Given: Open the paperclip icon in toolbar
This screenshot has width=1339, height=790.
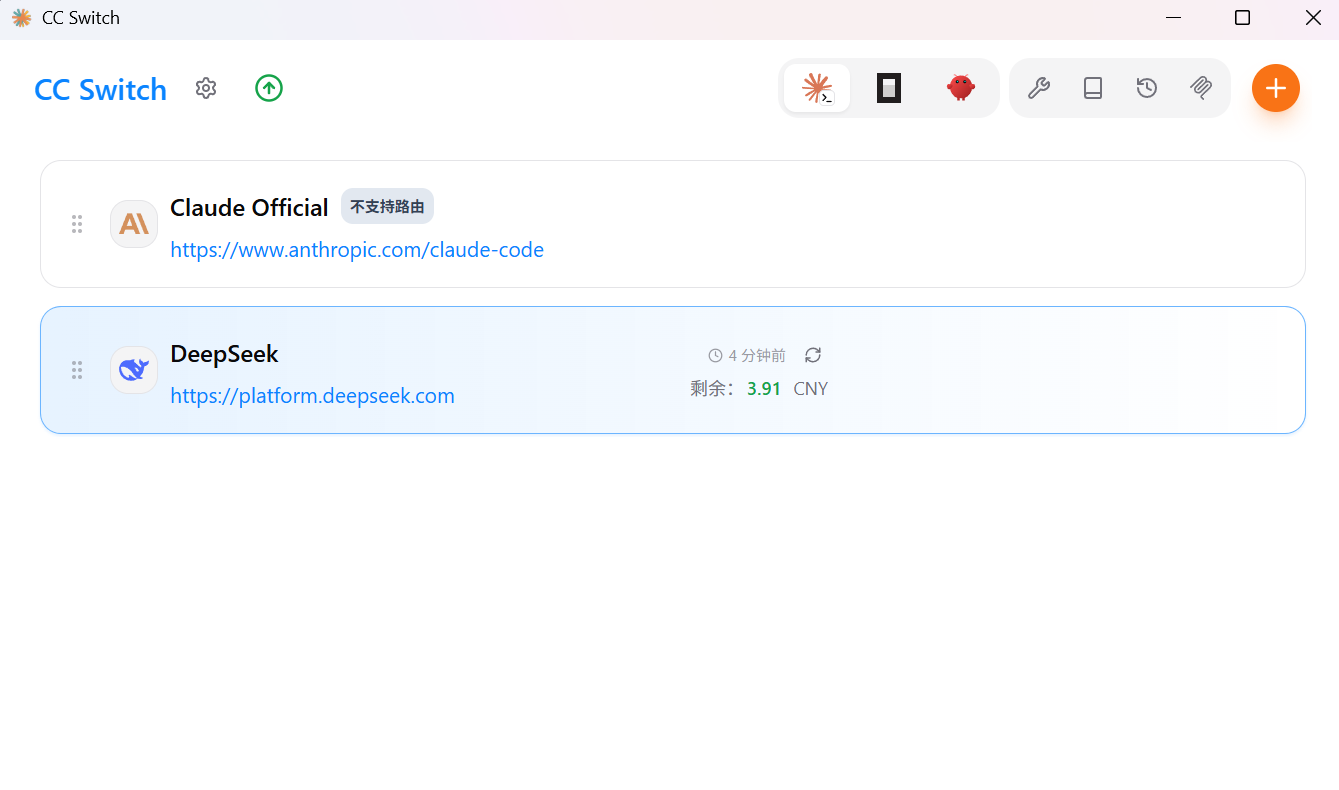Looking at the screenshot, I should click(x=1201, y=88).
